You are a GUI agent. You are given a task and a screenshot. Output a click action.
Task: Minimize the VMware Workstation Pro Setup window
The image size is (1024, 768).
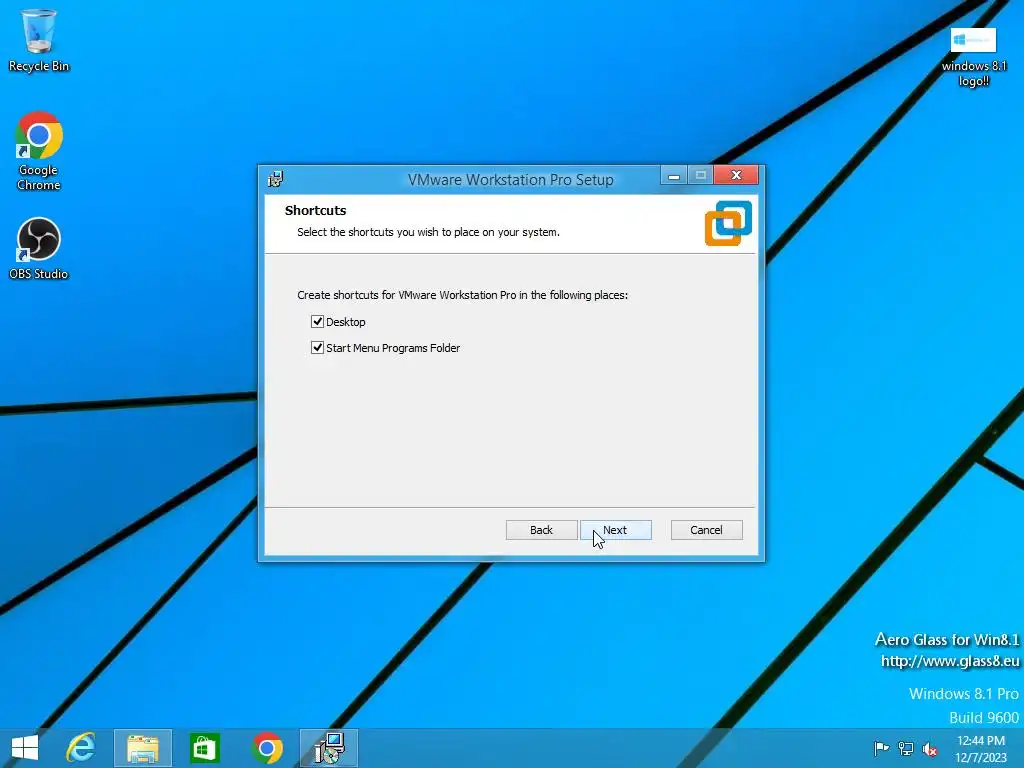(x=674, y=175)
